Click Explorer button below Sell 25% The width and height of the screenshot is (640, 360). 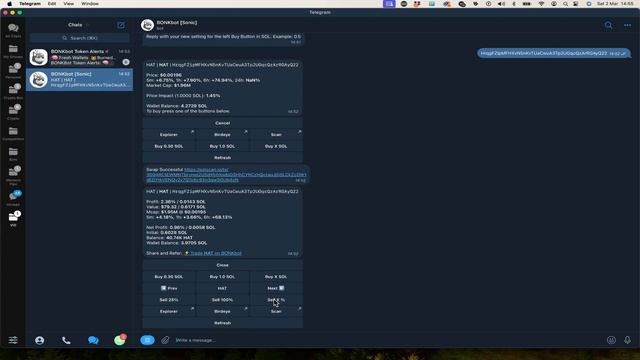(x=169, y=311)
